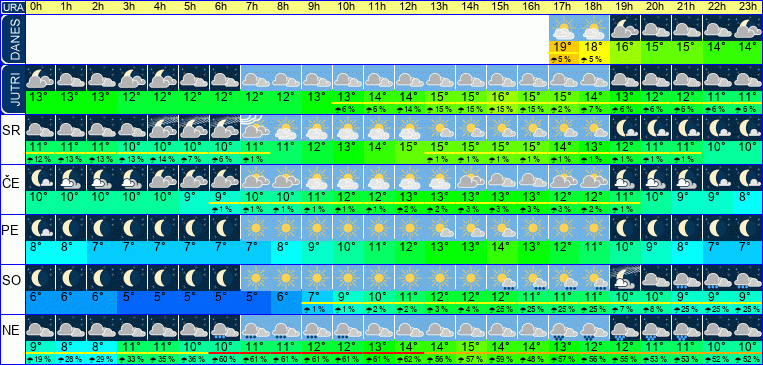Screen dimensions: 763x365
Task: Click the DANES 19h night cloud icon
Action: (x=625, y=28)
